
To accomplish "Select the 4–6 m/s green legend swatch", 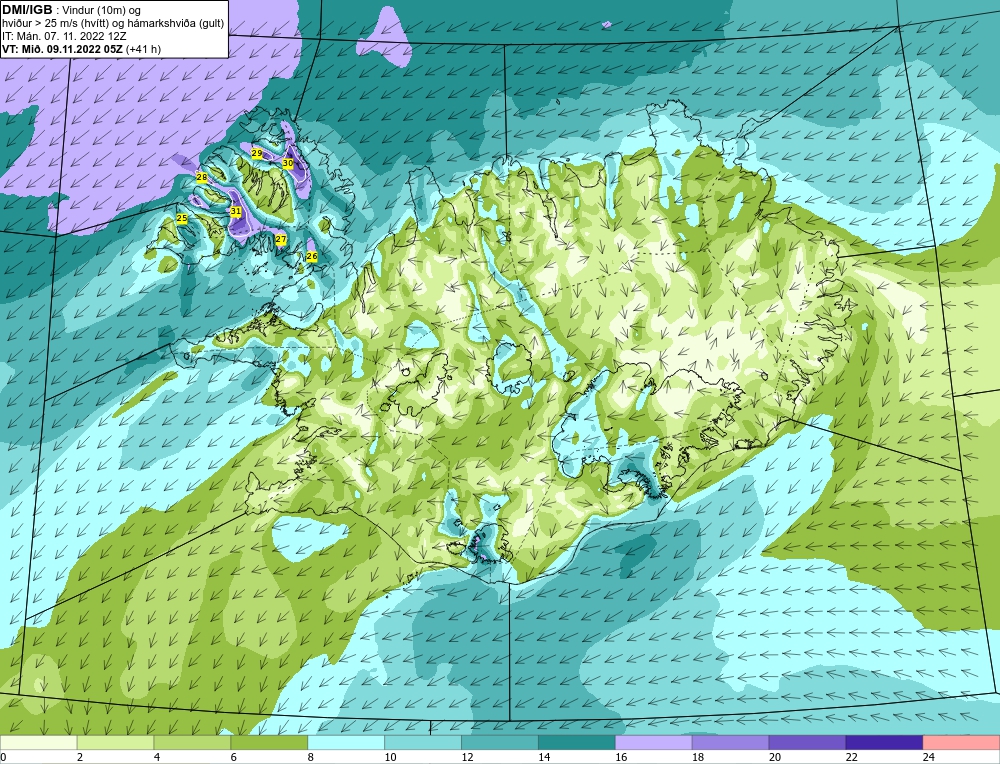I will coord(192,743).
